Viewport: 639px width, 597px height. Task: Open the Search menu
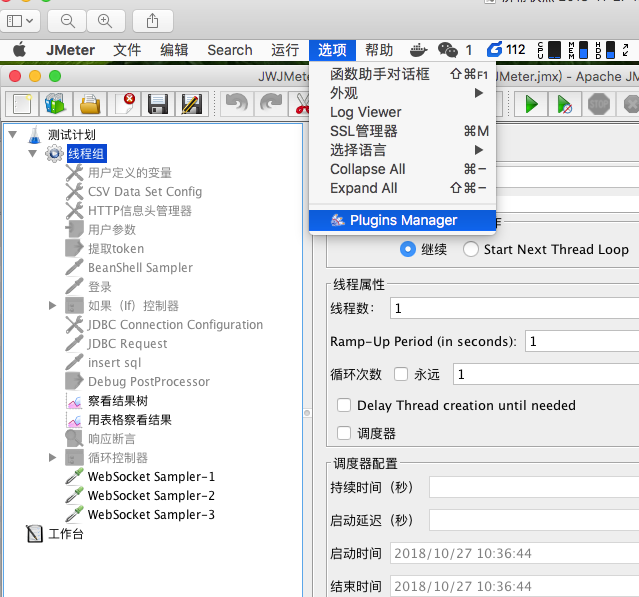pyautogui.click(x=230, y=50)
